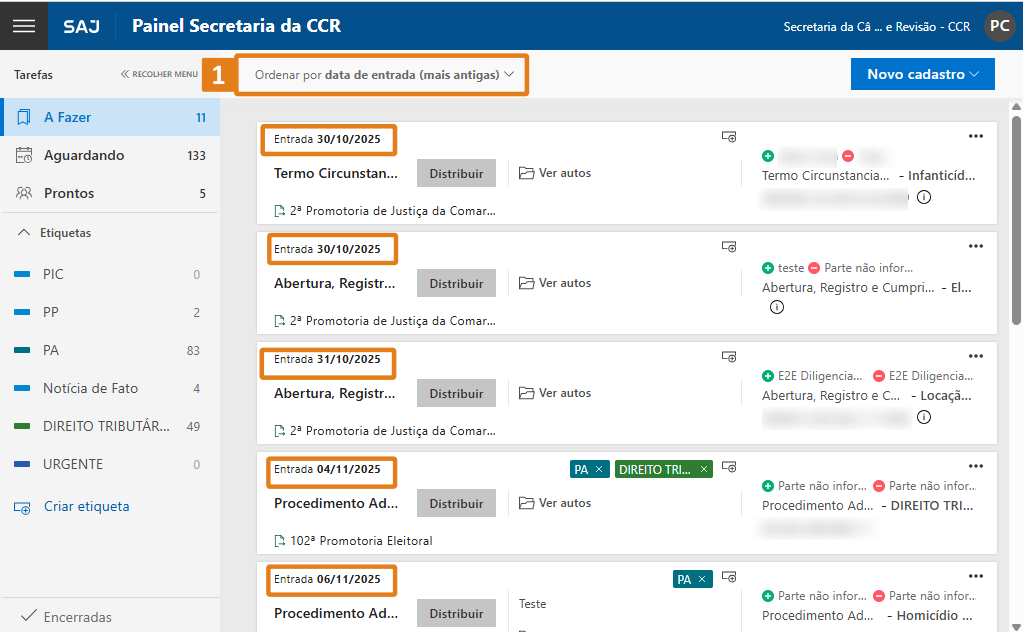The height and width of the screenshot is (632, 1023).
Task: Open three-dots menu on fourth card
Action: (x=975, y=467)
